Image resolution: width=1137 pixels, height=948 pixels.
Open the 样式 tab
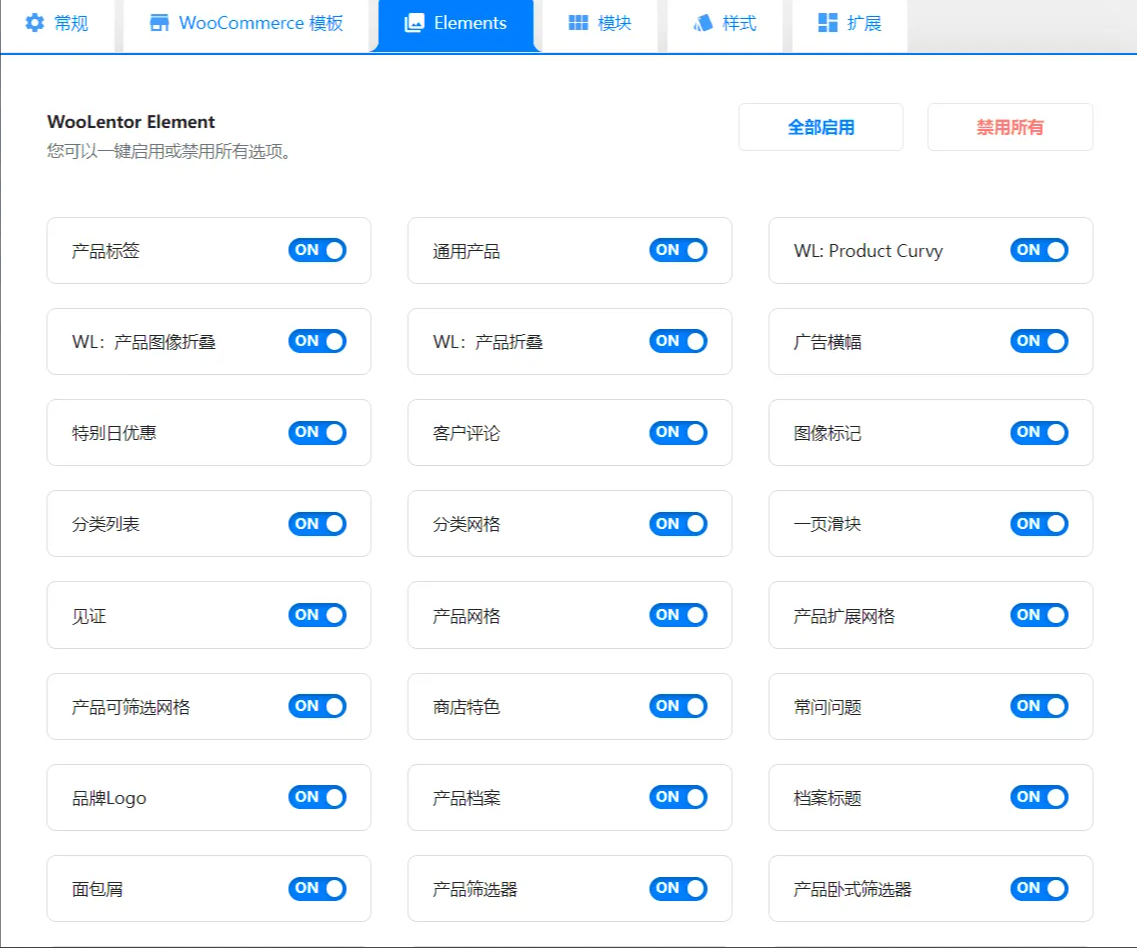724,25
